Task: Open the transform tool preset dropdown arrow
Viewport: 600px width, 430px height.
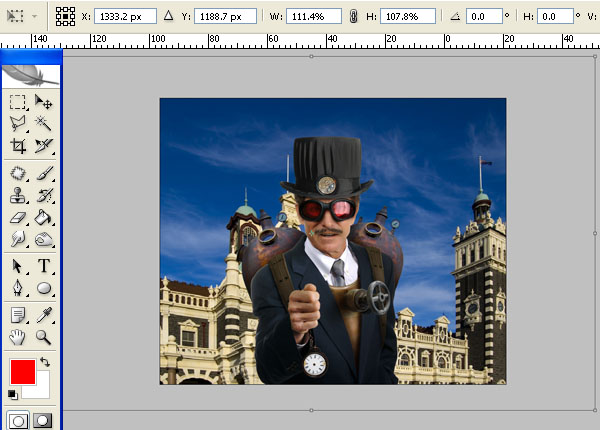Action: pos(35,16)
